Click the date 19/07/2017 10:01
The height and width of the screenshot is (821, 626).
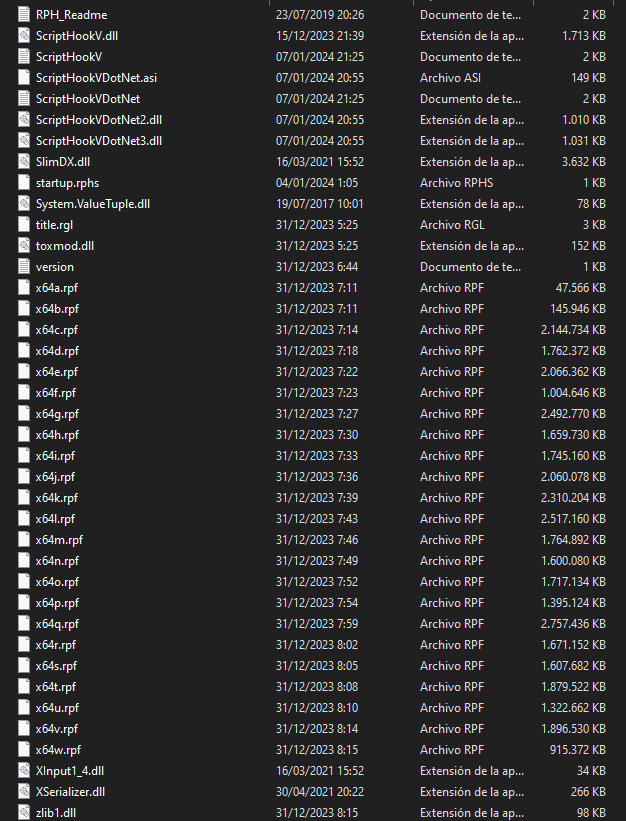[319, 204]
